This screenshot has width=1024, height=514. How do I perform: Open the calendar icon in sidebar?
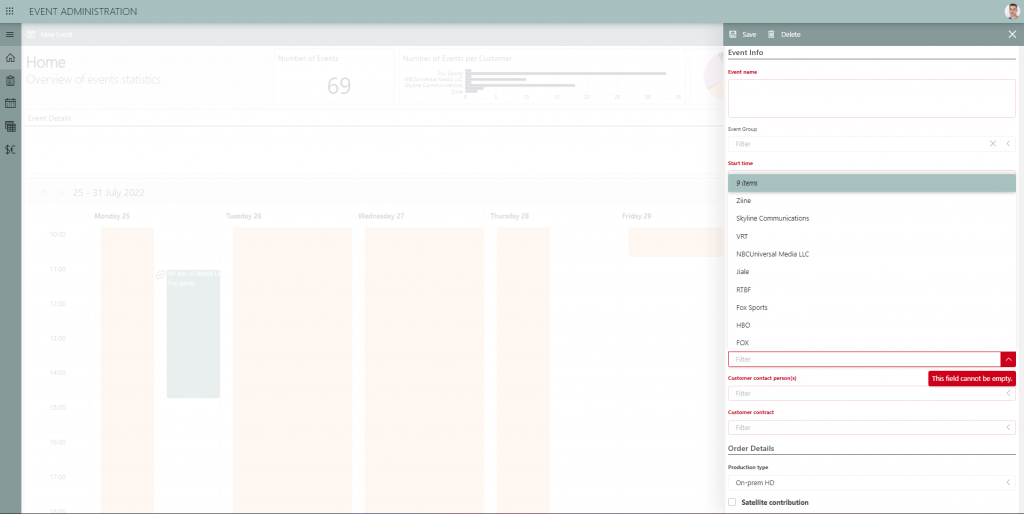tap(10, 103)
